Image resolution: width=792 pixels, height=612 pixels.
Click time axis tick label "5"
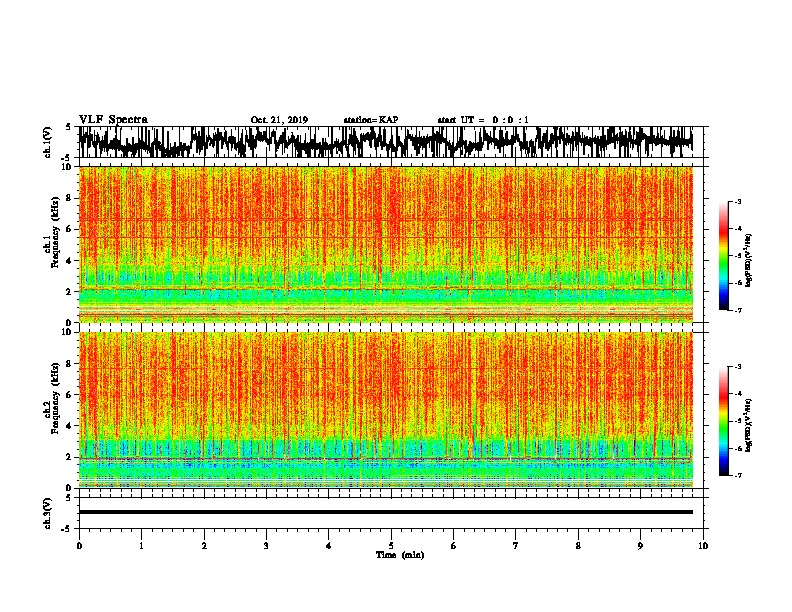(x=391, y=546)
